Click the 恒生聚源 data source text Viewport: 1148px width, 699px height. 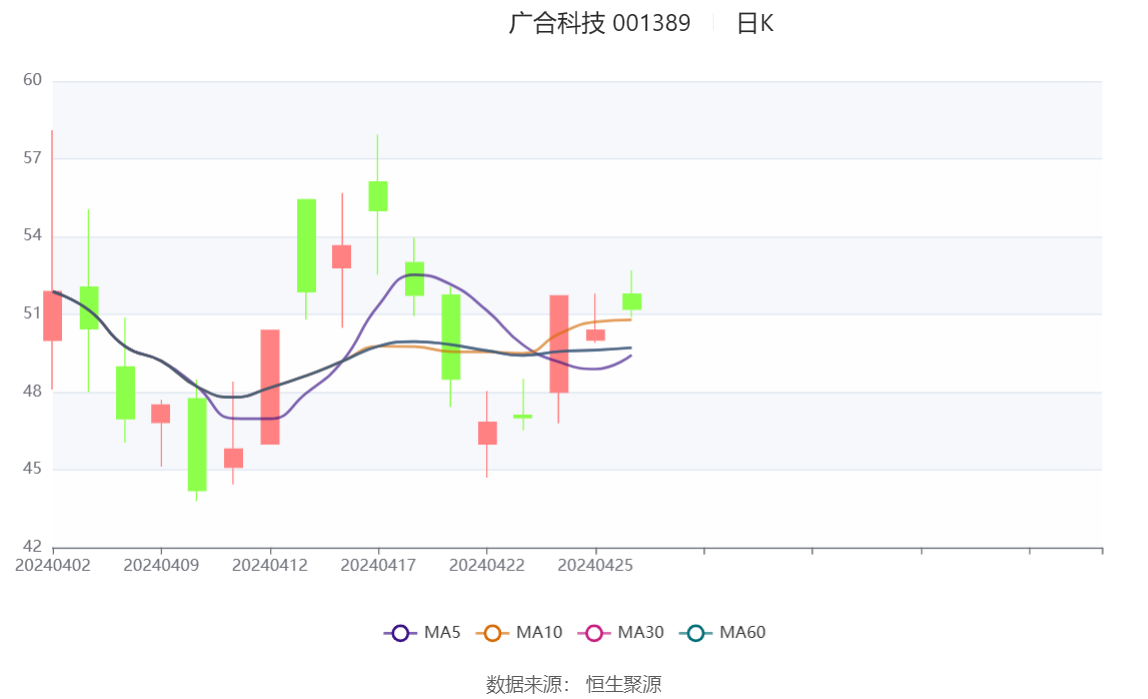click(x=623, y=684)
